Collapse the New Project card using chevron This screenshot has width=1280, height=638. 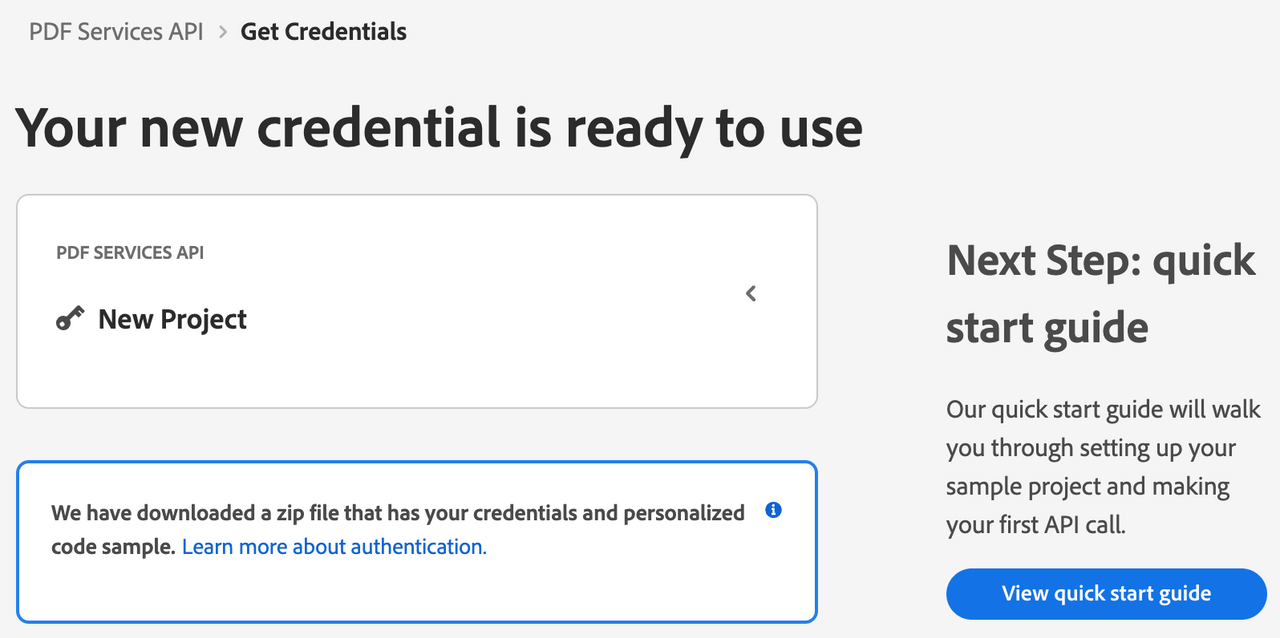tap(751, 293)
